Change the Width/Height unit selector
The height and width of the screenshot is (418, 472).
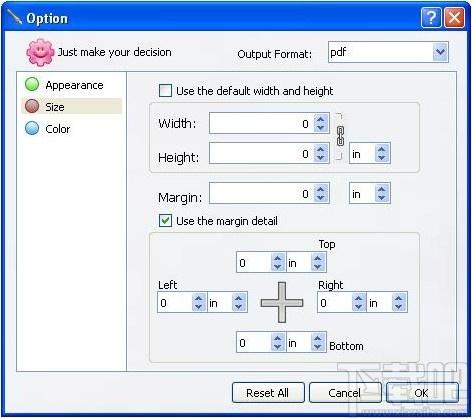[370, 154]
